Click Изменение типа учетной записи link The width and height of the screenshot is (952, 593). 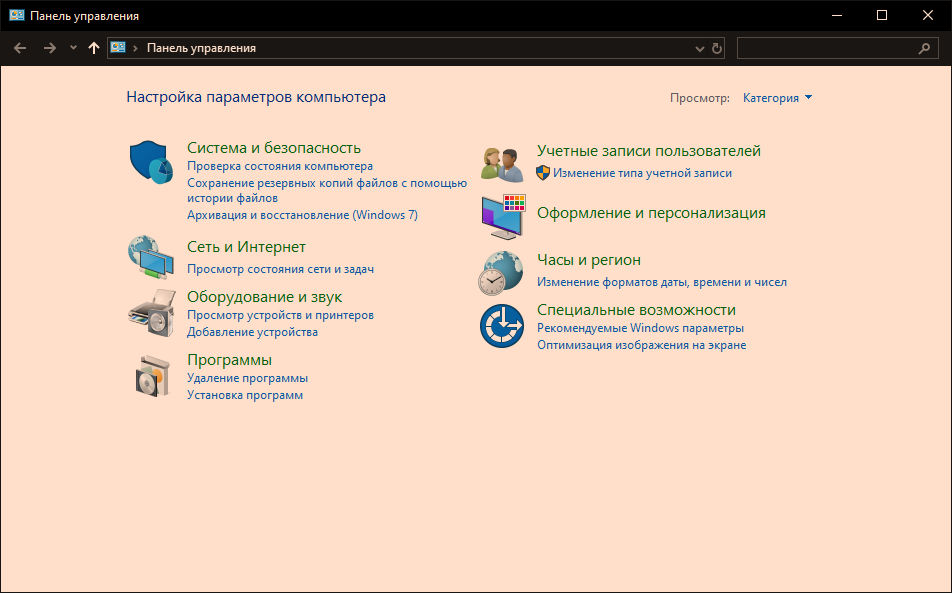[642, 173]
